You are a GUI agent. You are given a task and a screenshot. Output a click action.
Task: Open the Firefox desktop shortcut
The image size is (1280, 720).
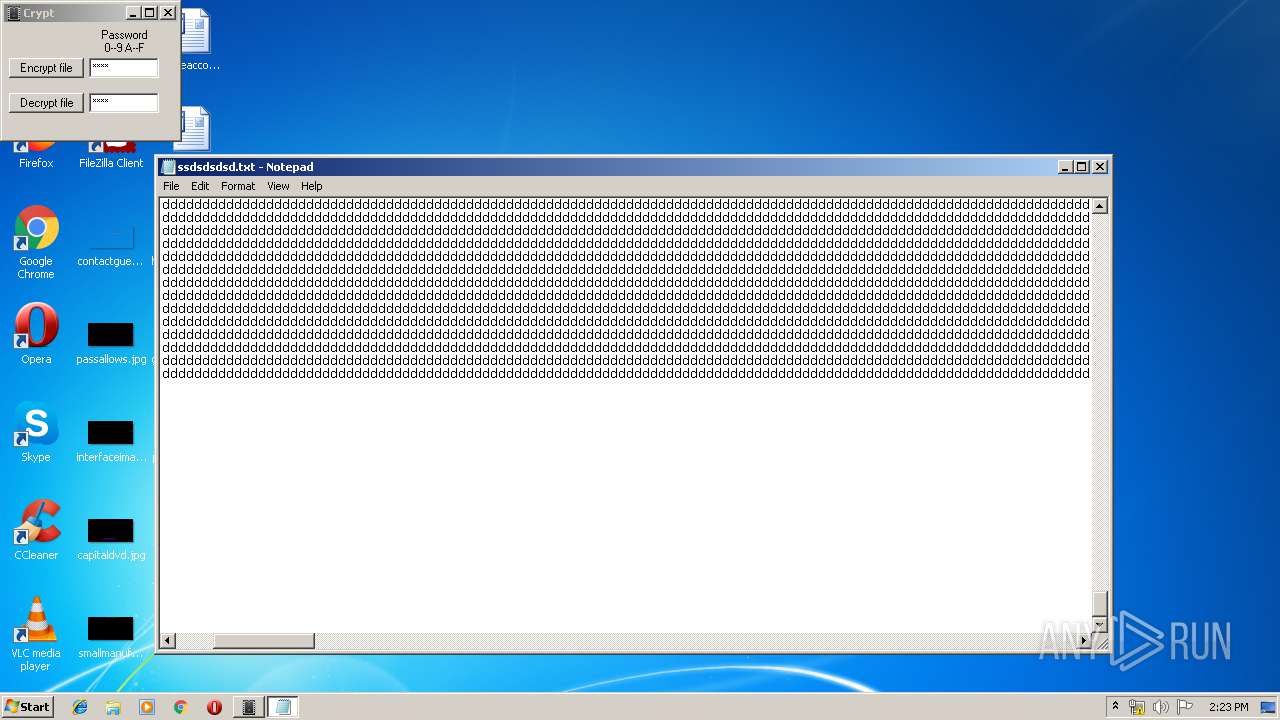pyautogui.click(x=36, y=155)
